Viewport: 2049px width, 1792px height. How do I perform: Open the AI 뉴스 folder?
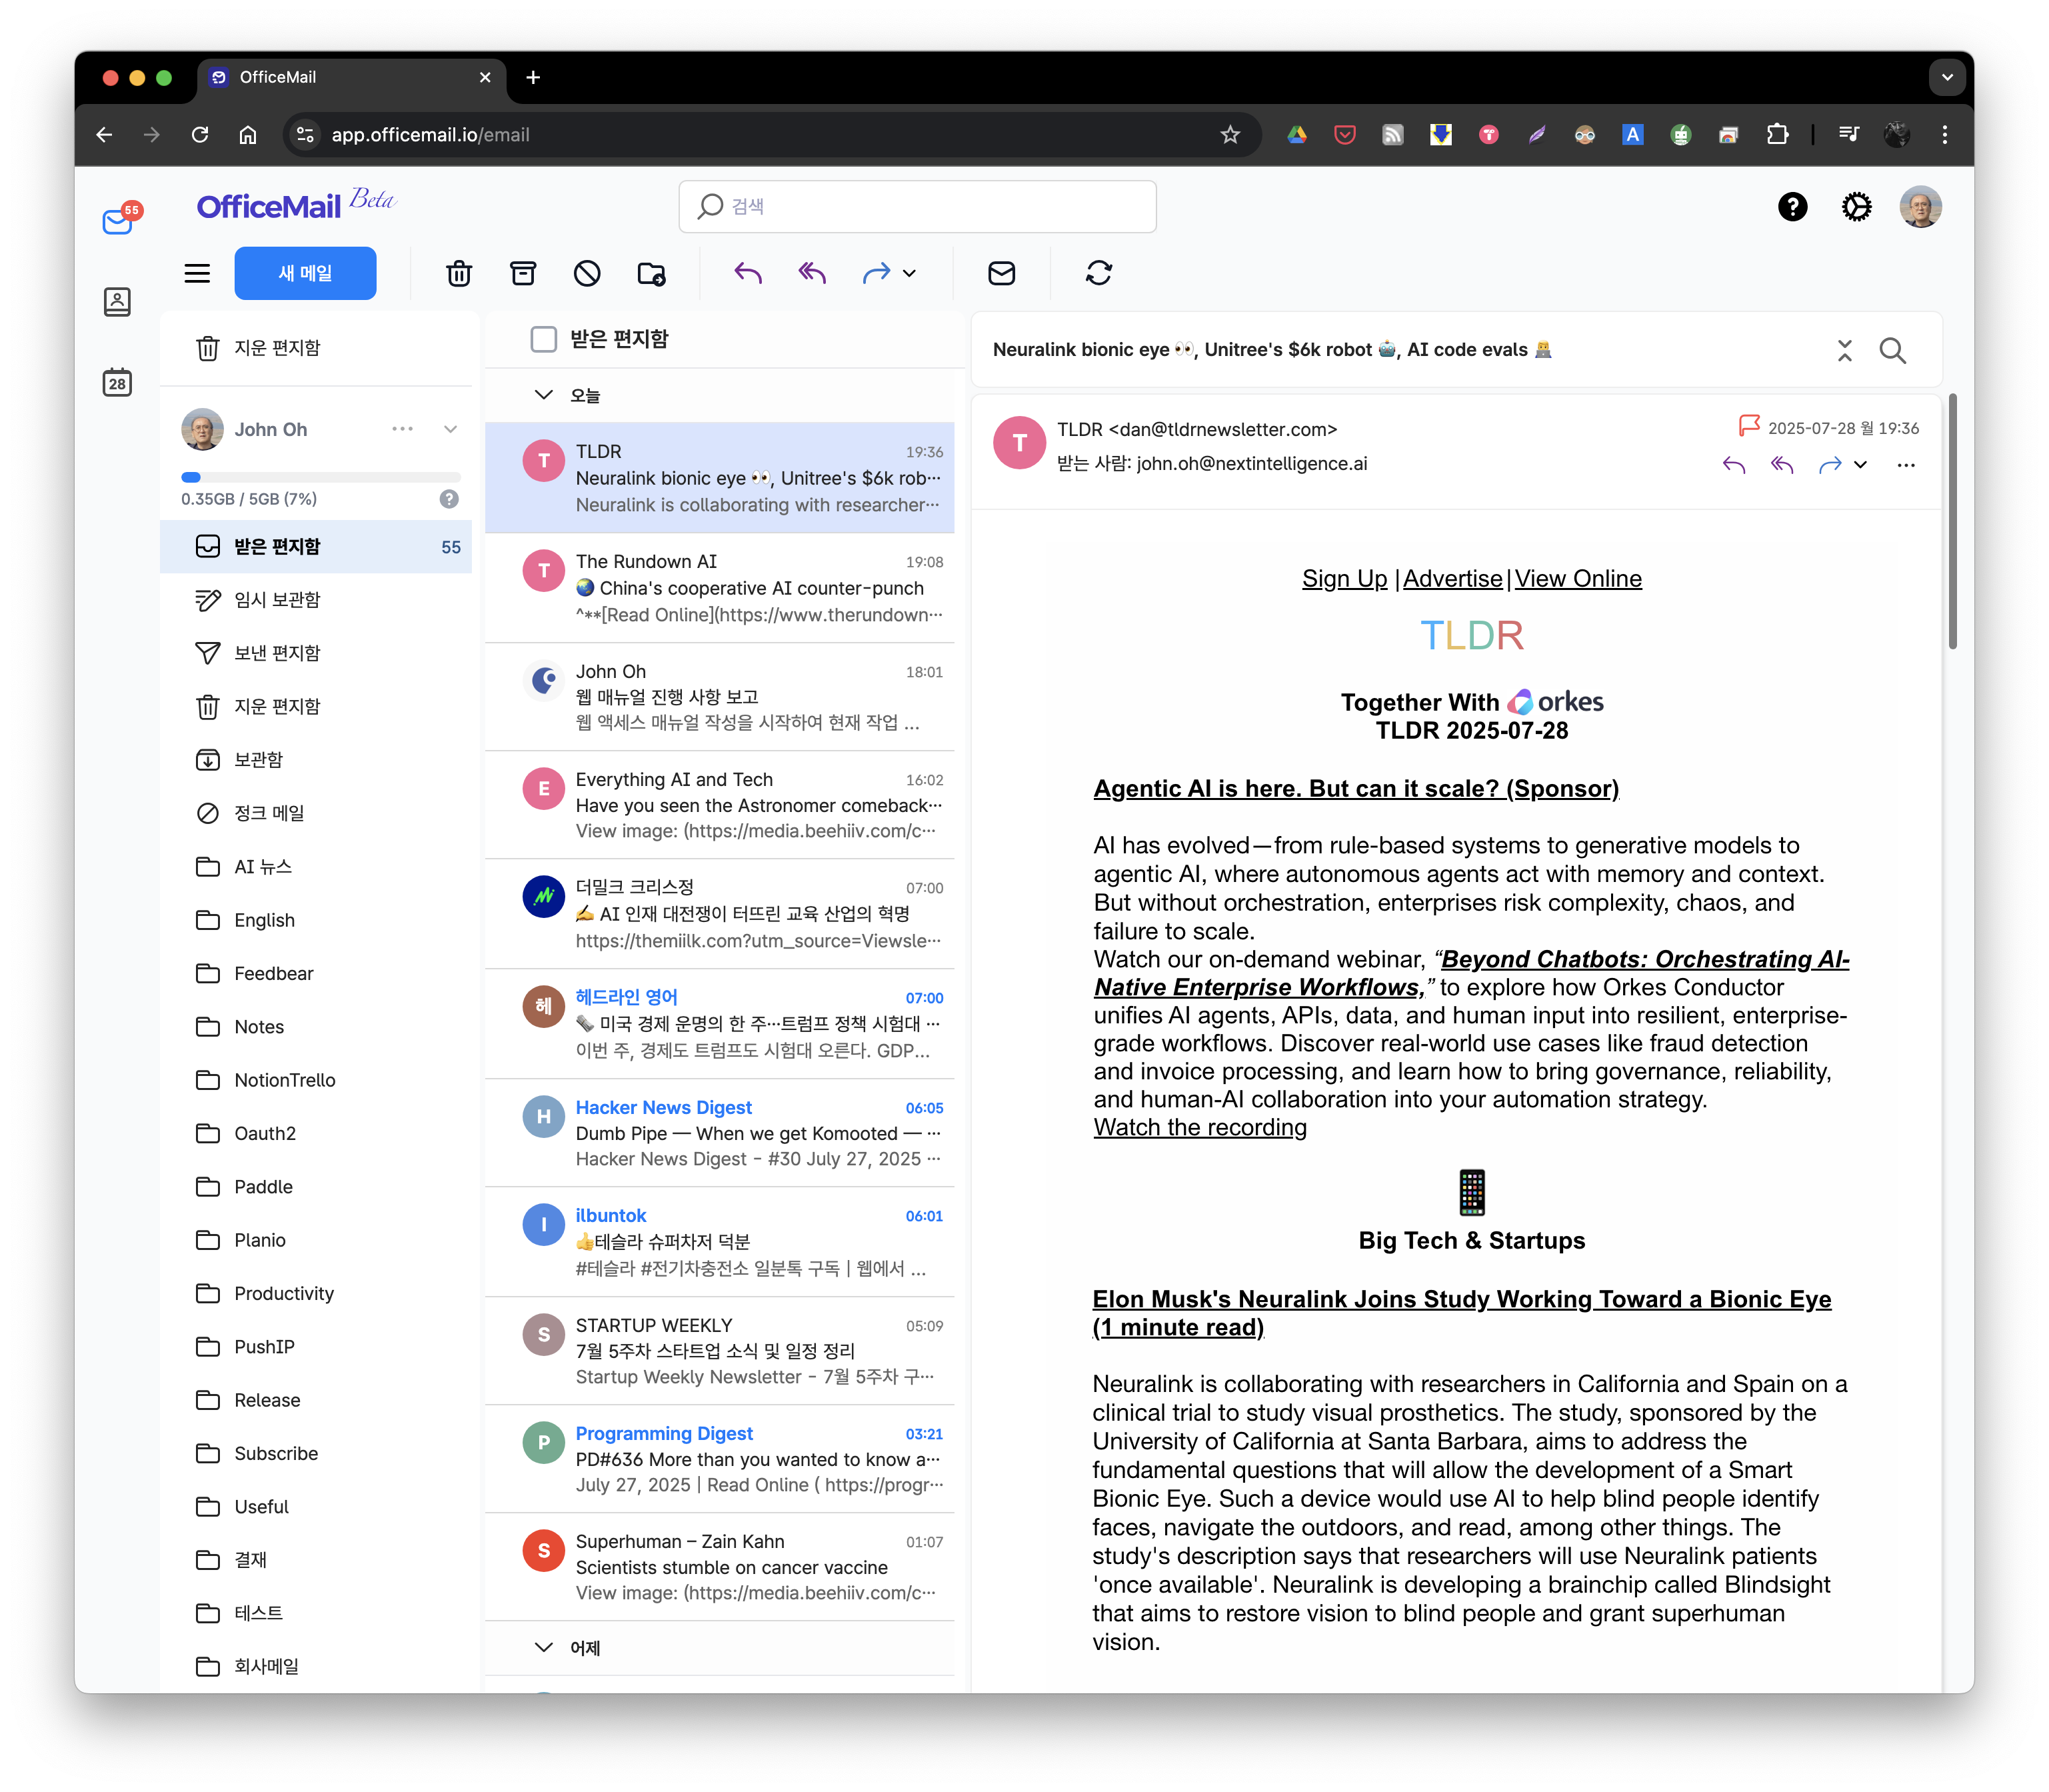point(315,866)
